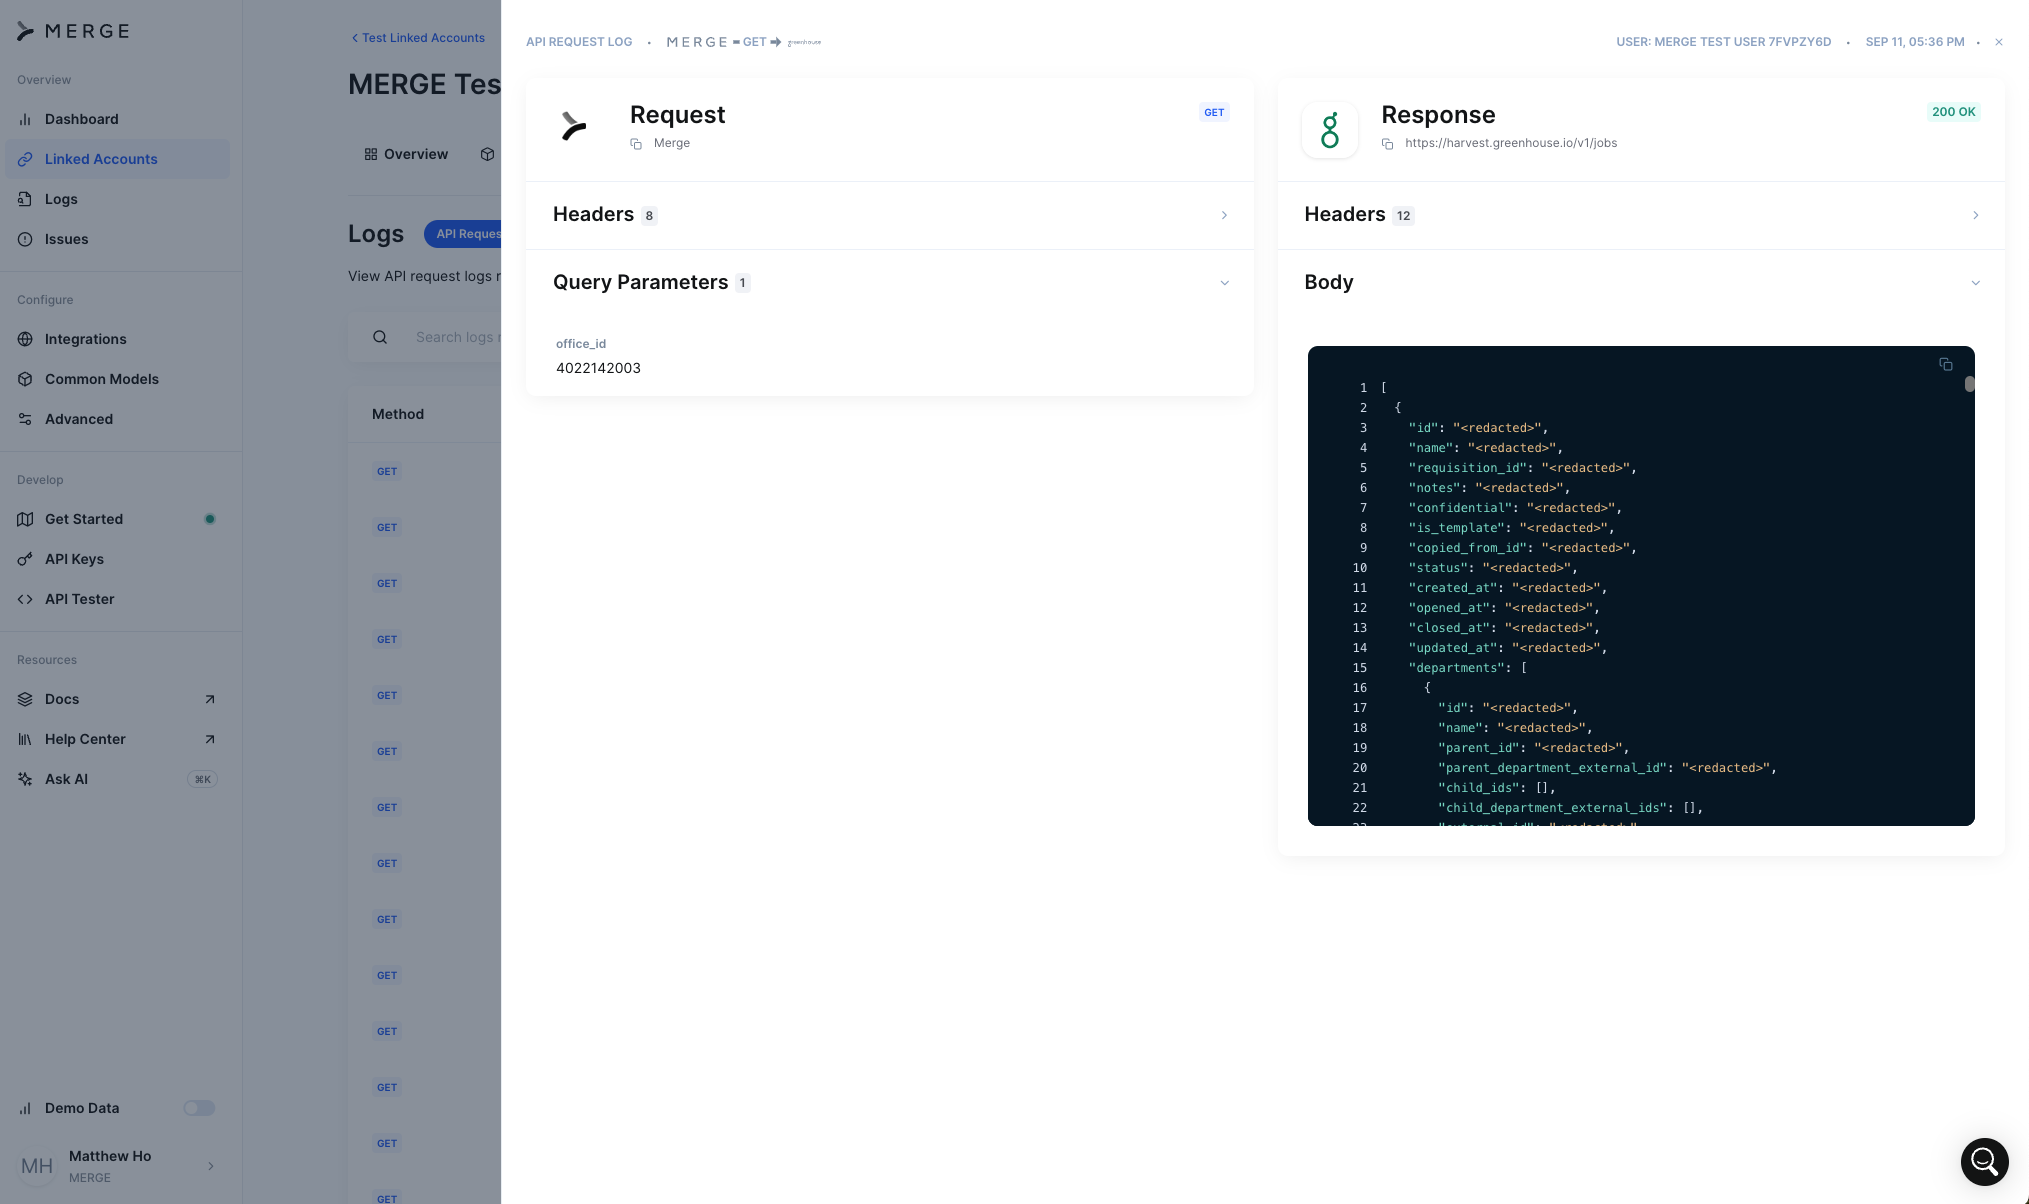
Task: Open the search logs icon
Action: pyautogui.click(x=380, y=338)
